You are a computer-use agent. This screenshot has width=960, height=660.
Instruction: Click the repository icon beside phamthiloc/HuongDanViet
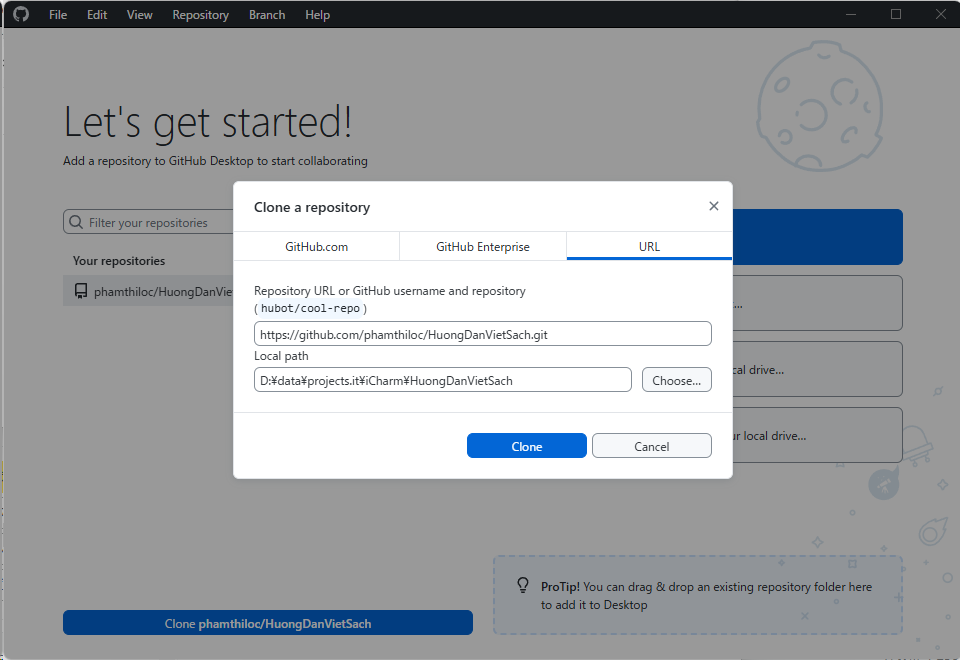coord(81,291)
